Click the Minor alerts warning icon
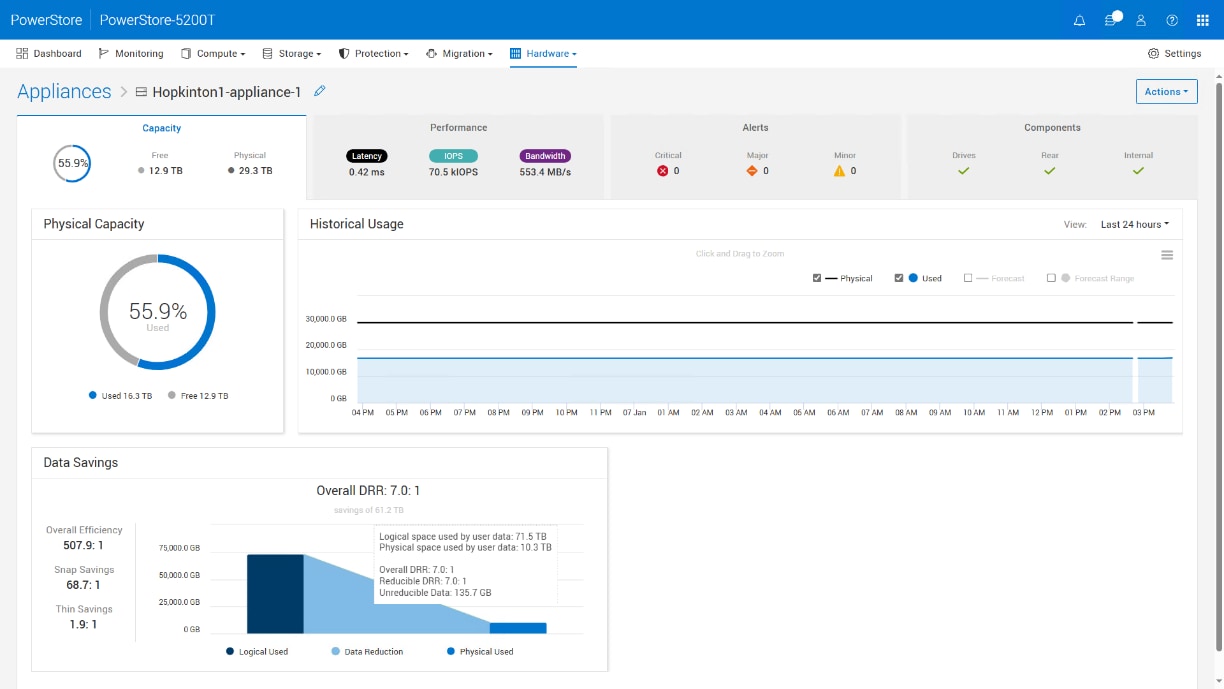Screen dimensions: 1224x689 tap(839, 171)
